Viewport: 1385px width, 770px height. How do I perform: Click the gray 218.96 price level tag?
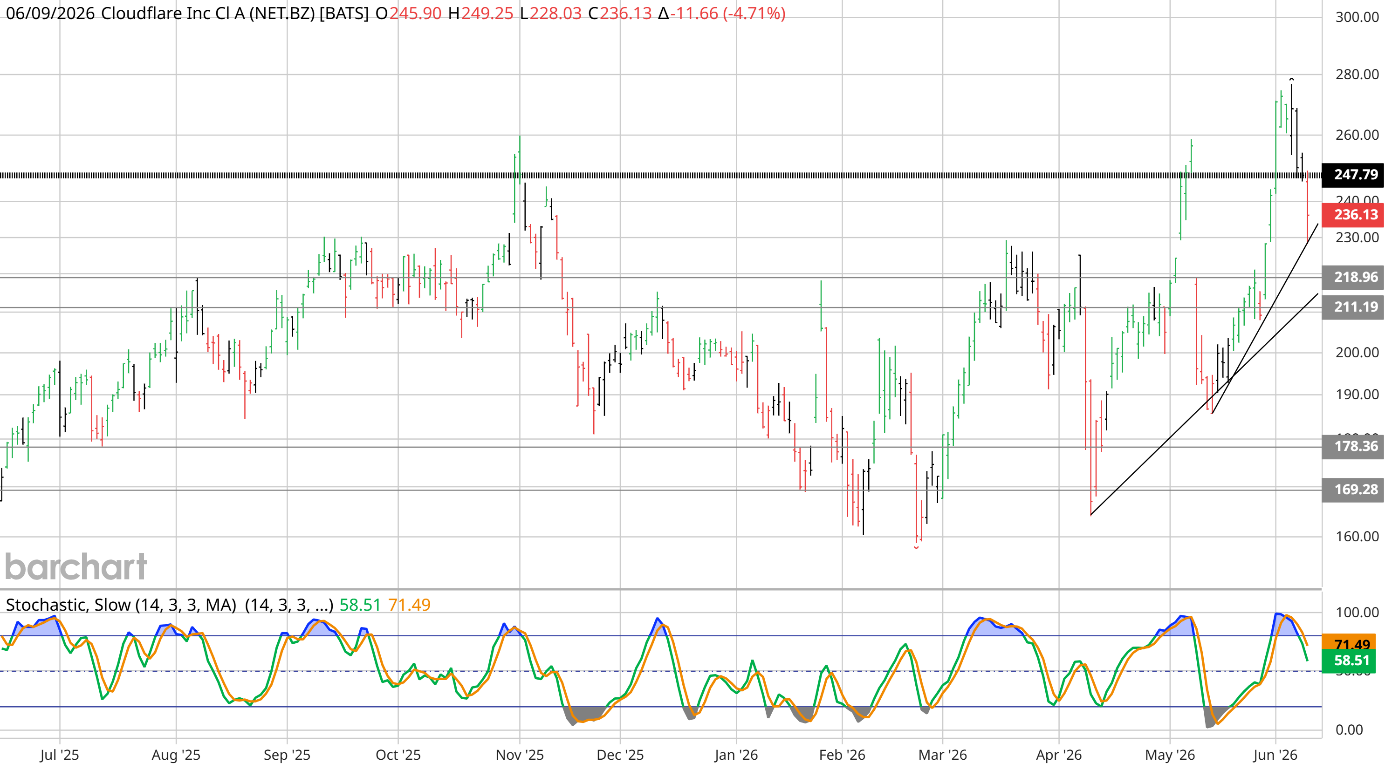pyautogui.click(x=1353, y=276)
